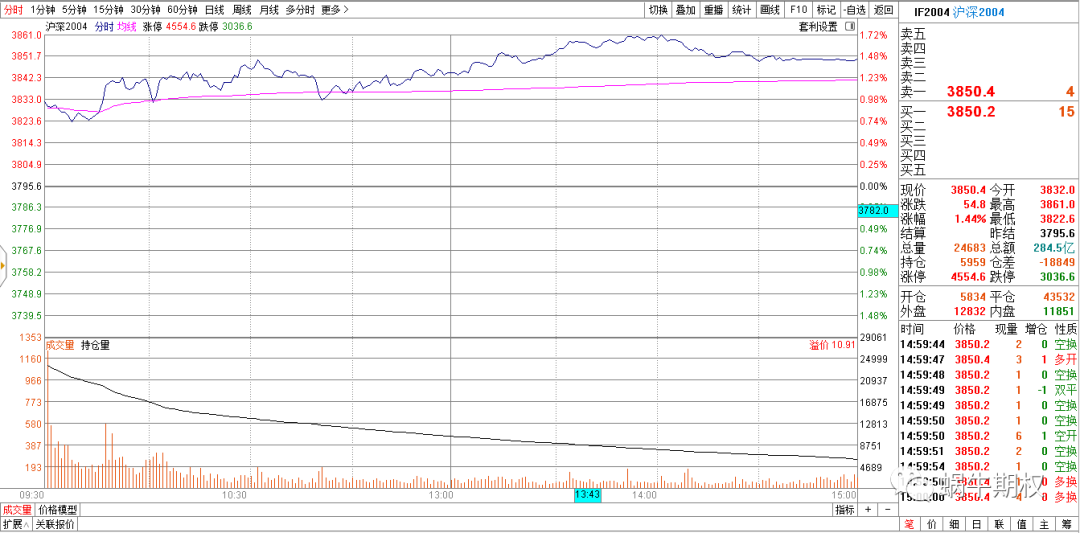Click the 持仓 value 5959
1080x533 pixels.
973,262
